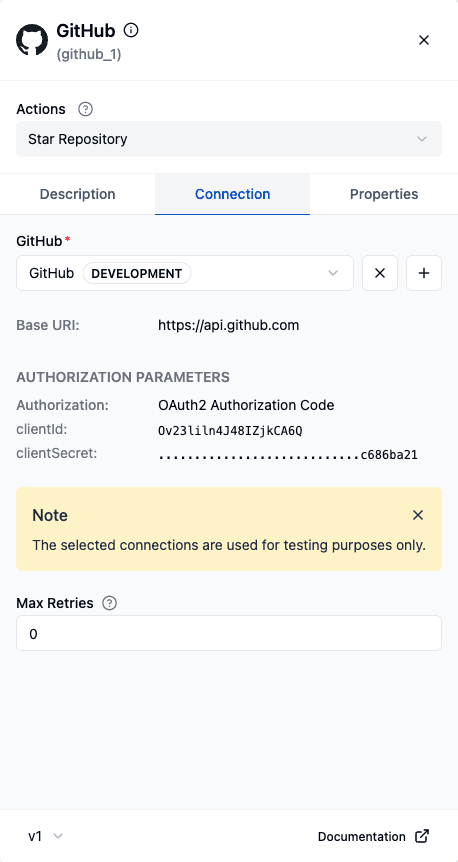Image resolution: width=458 pixels, height=862 pixels.
Task: Open the GitHub info icon
Action: 131,30
